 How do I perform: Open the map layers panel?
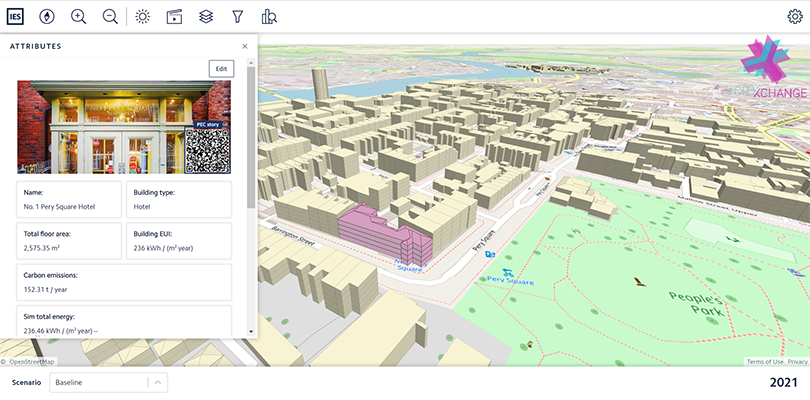[205, 16]
